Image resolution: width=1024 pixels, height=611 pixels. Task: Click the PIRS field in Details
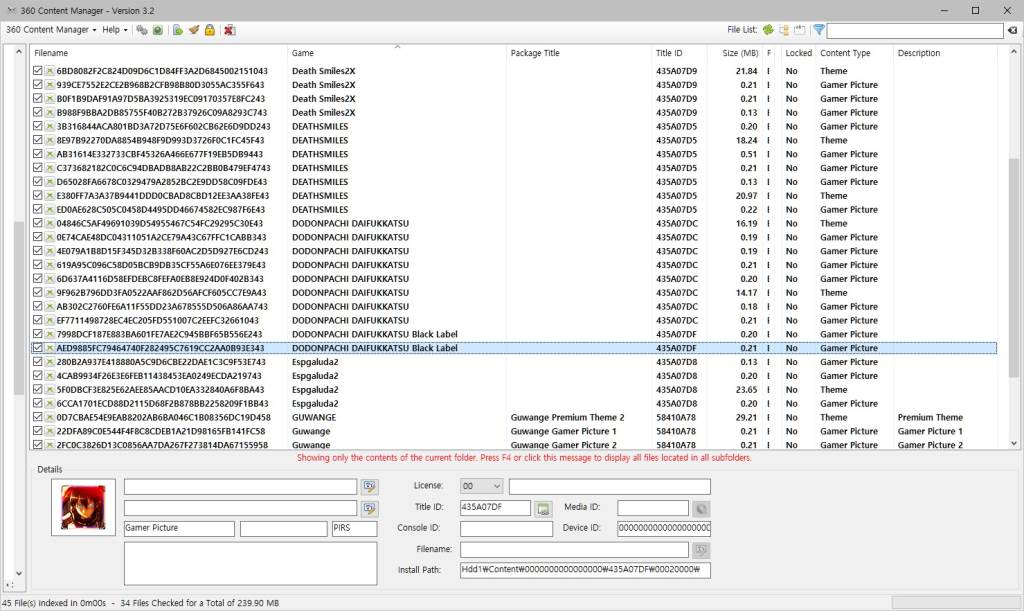click(355, 528)
